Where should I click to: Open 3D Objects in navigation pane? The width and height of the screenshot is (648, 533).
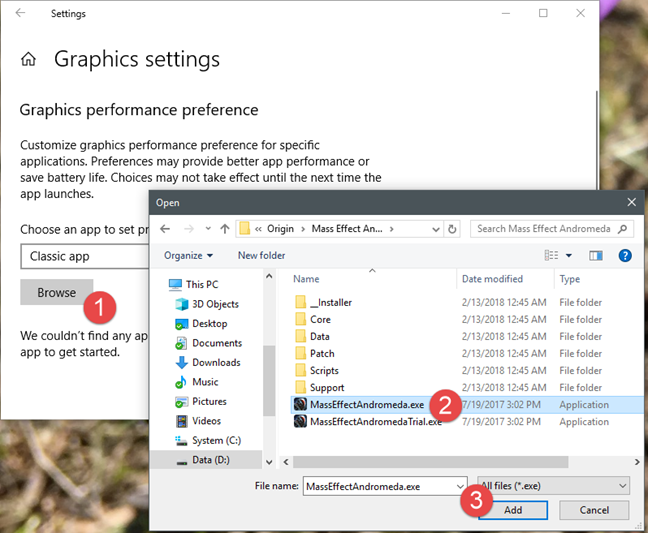(207, 304)
